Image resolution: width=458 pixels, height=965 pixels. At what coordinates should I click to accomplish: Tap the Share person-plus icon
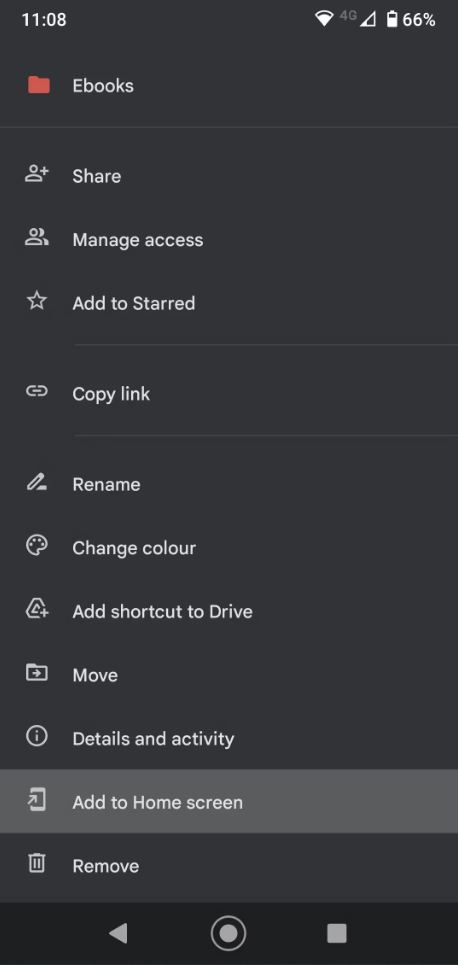(x=37, y=175)
